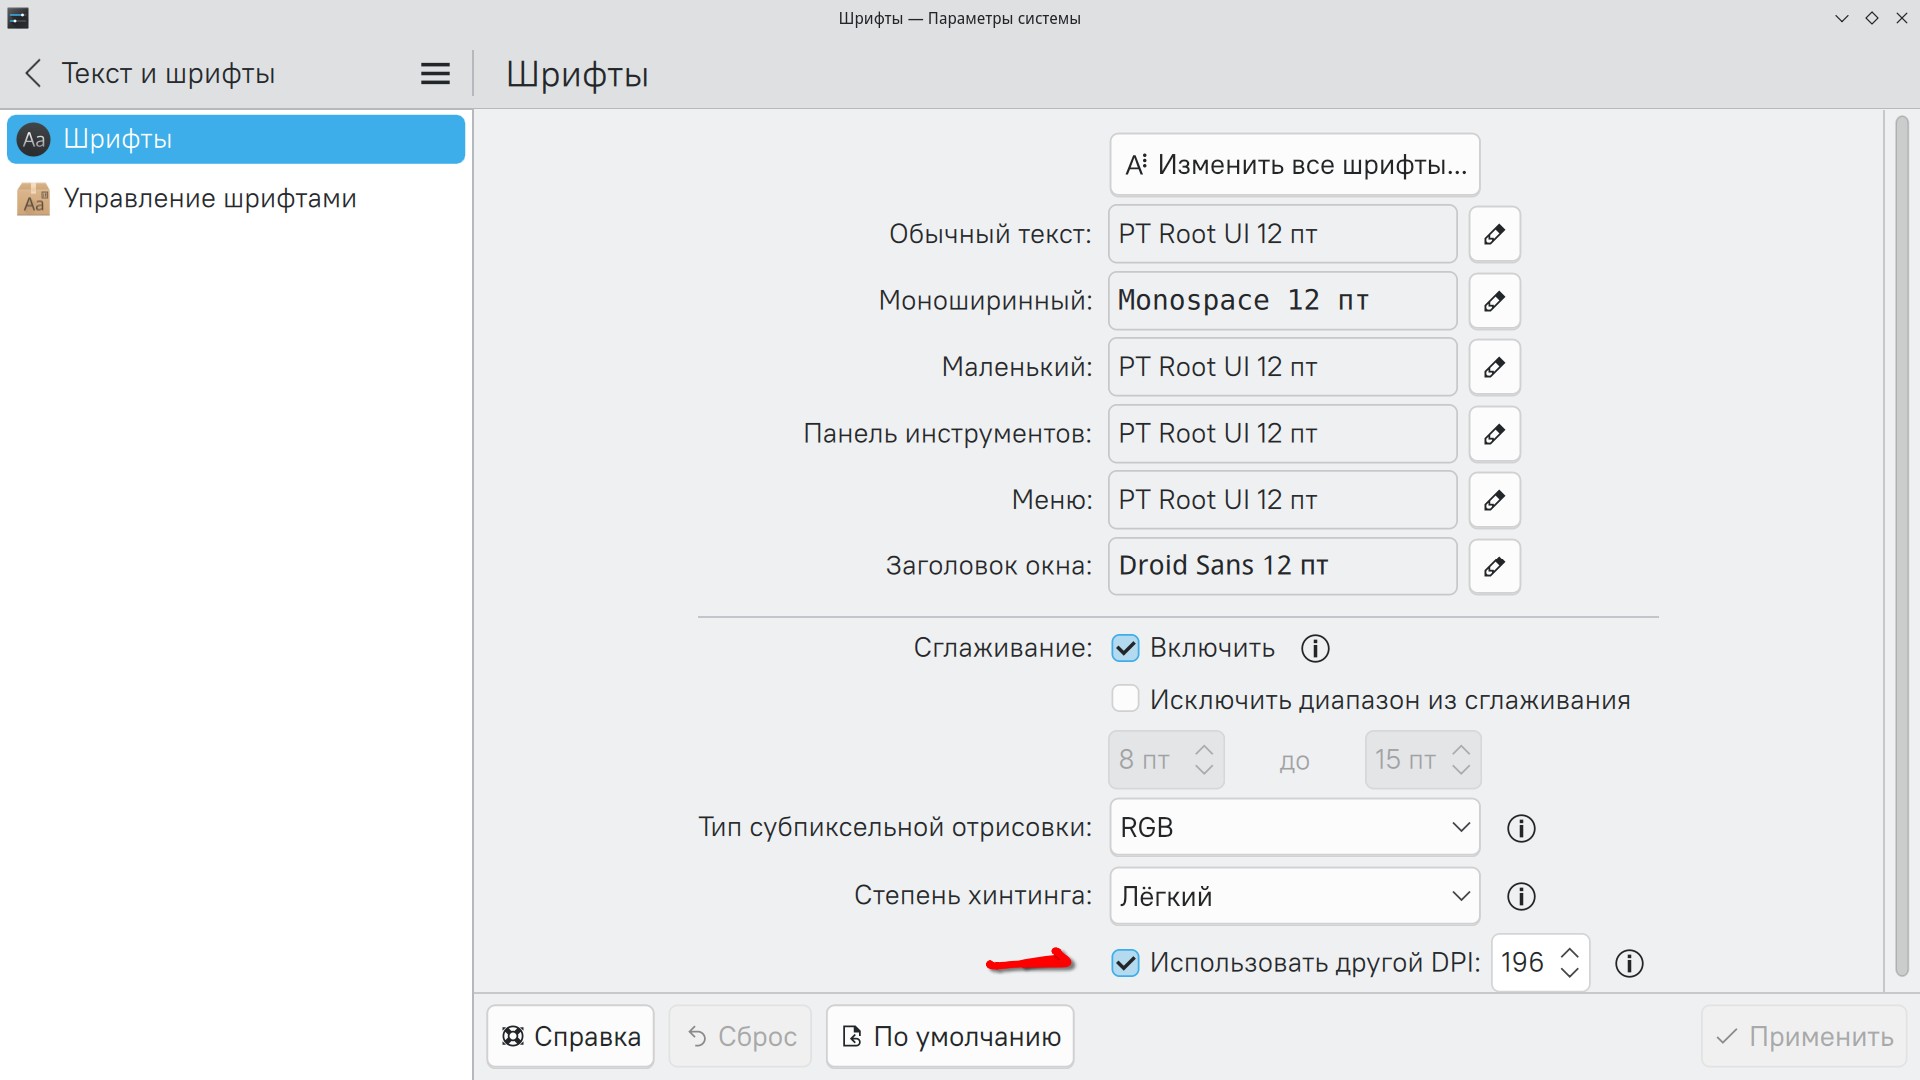The width and height of the screenshot is (1920, 1080).
Task: Uncheck Использовать другой DPI checkbox
Action: (x=1125, y=963)
